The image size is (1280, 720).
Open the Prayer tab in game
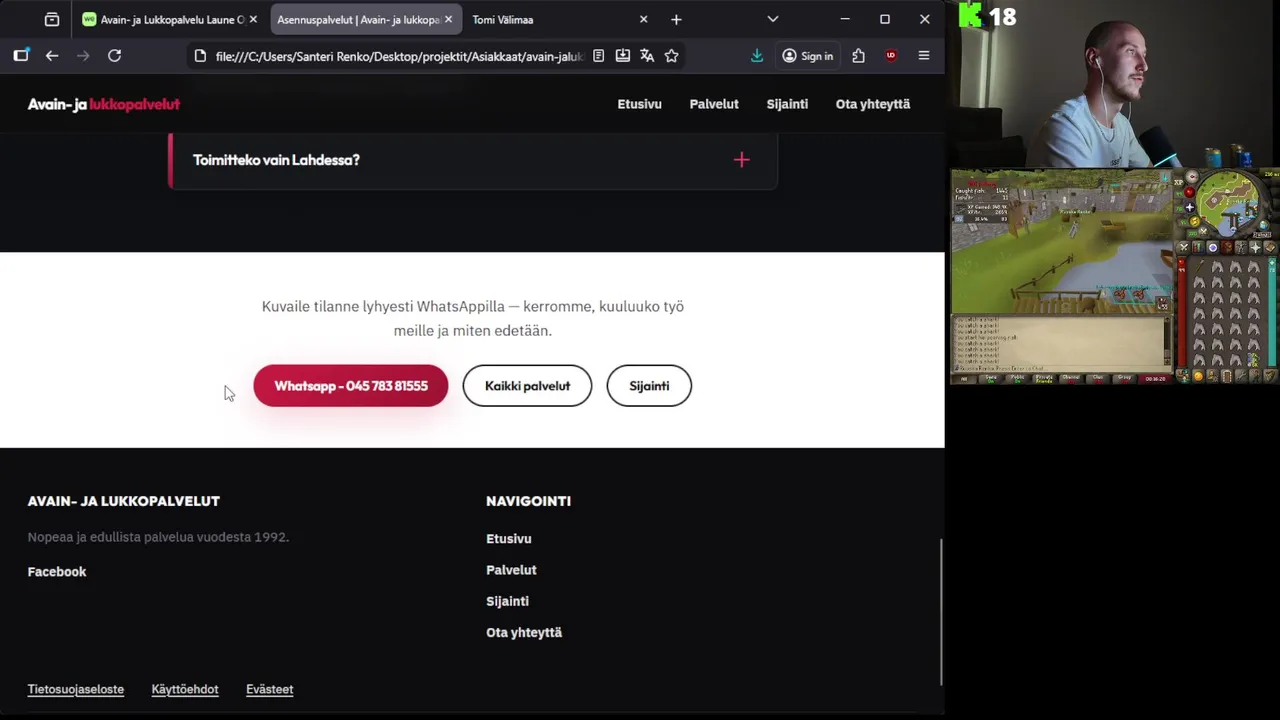(1256, 247)
